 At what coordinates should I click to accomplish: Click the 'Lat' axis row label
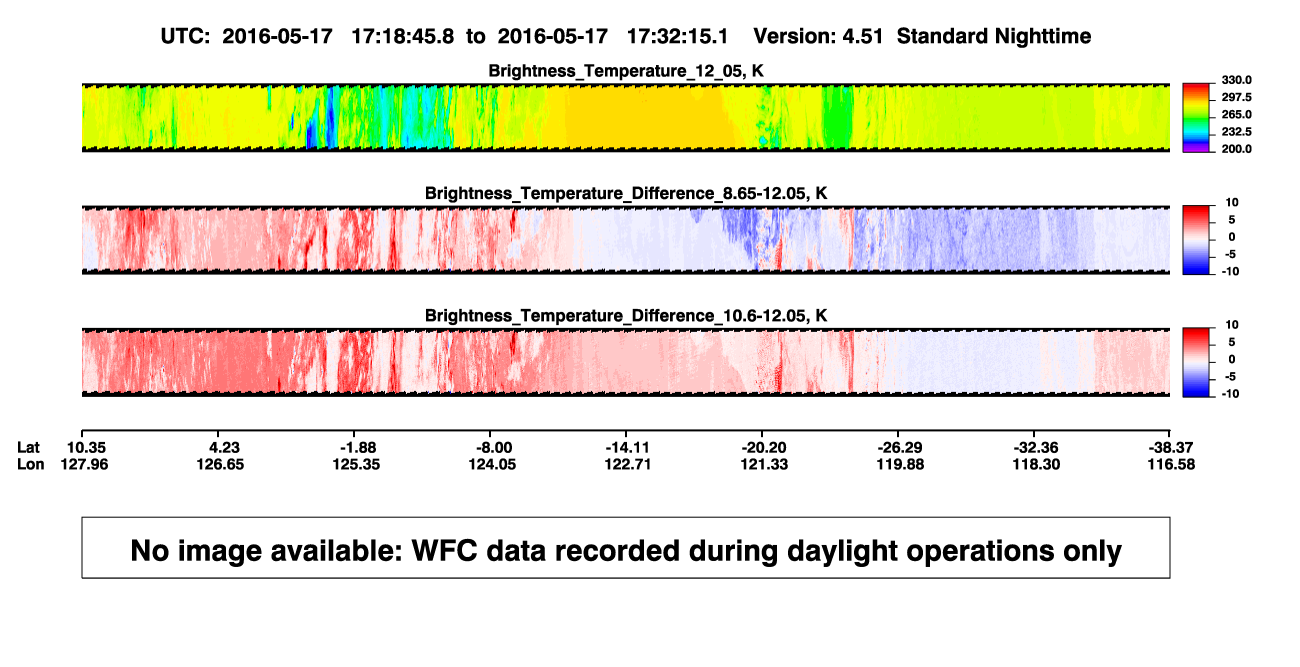pos(29,447)
